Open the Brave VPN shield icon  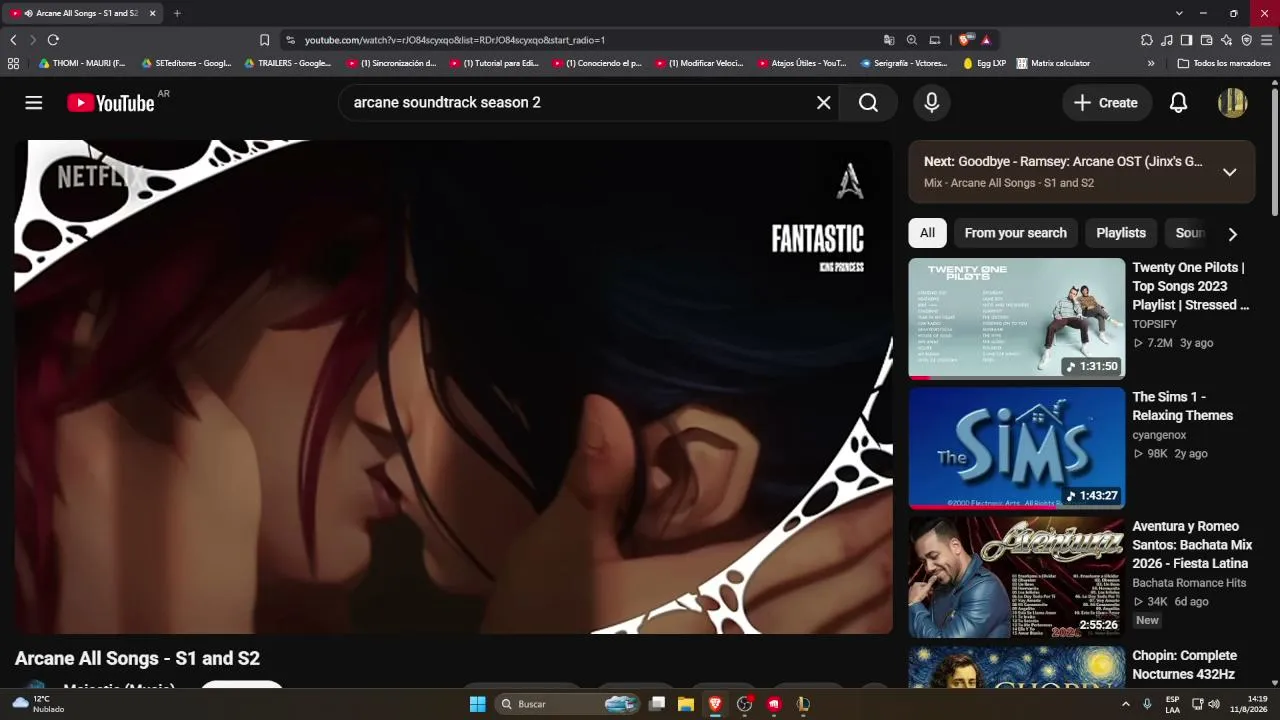1246,40
